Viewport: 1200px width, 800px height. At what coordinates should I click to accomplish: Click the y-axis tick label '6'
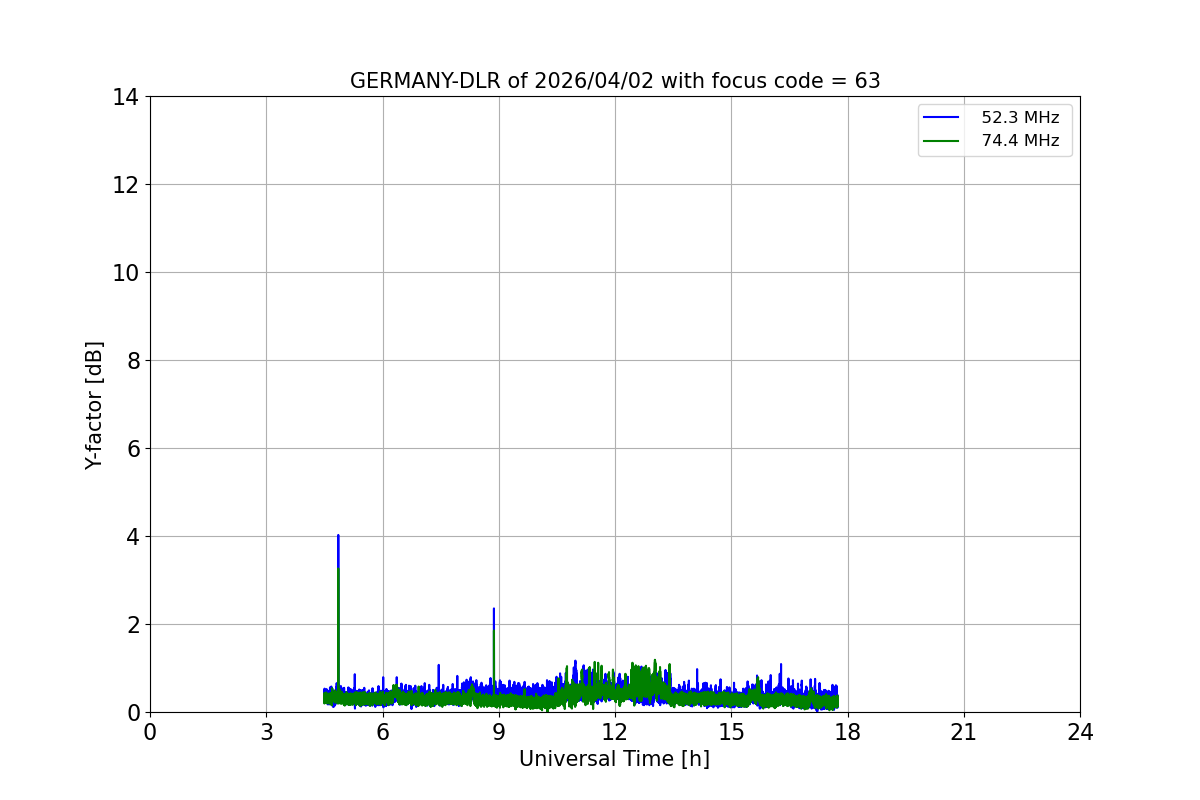[x=132, y=449]
